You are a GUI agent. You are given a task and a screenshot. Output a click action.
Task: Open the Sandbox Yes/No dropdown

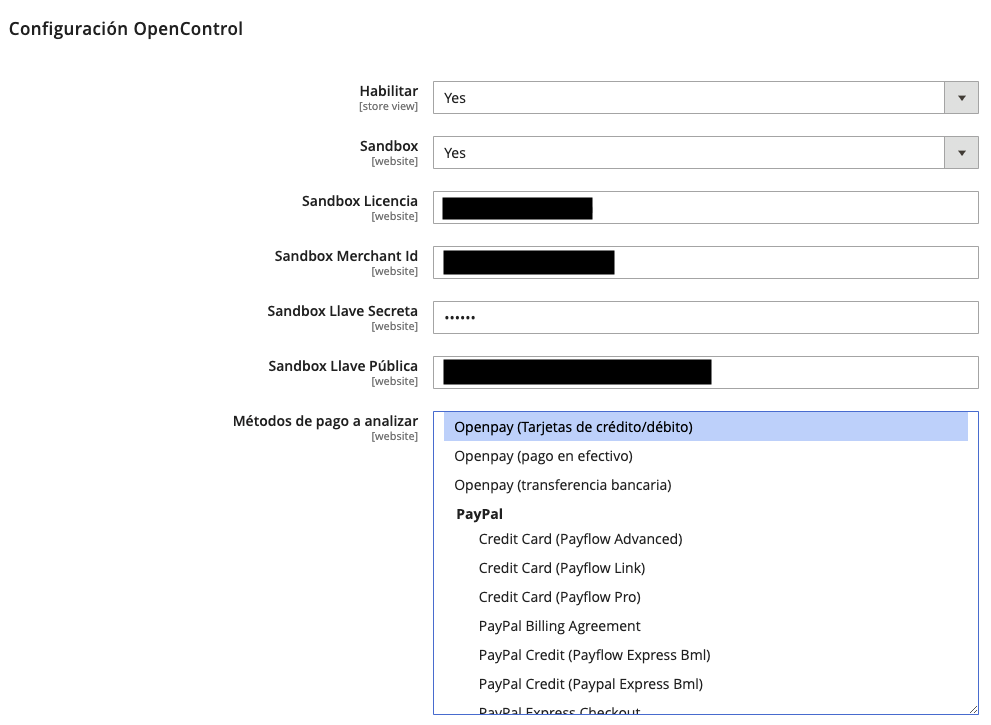[x=705, y=153]
